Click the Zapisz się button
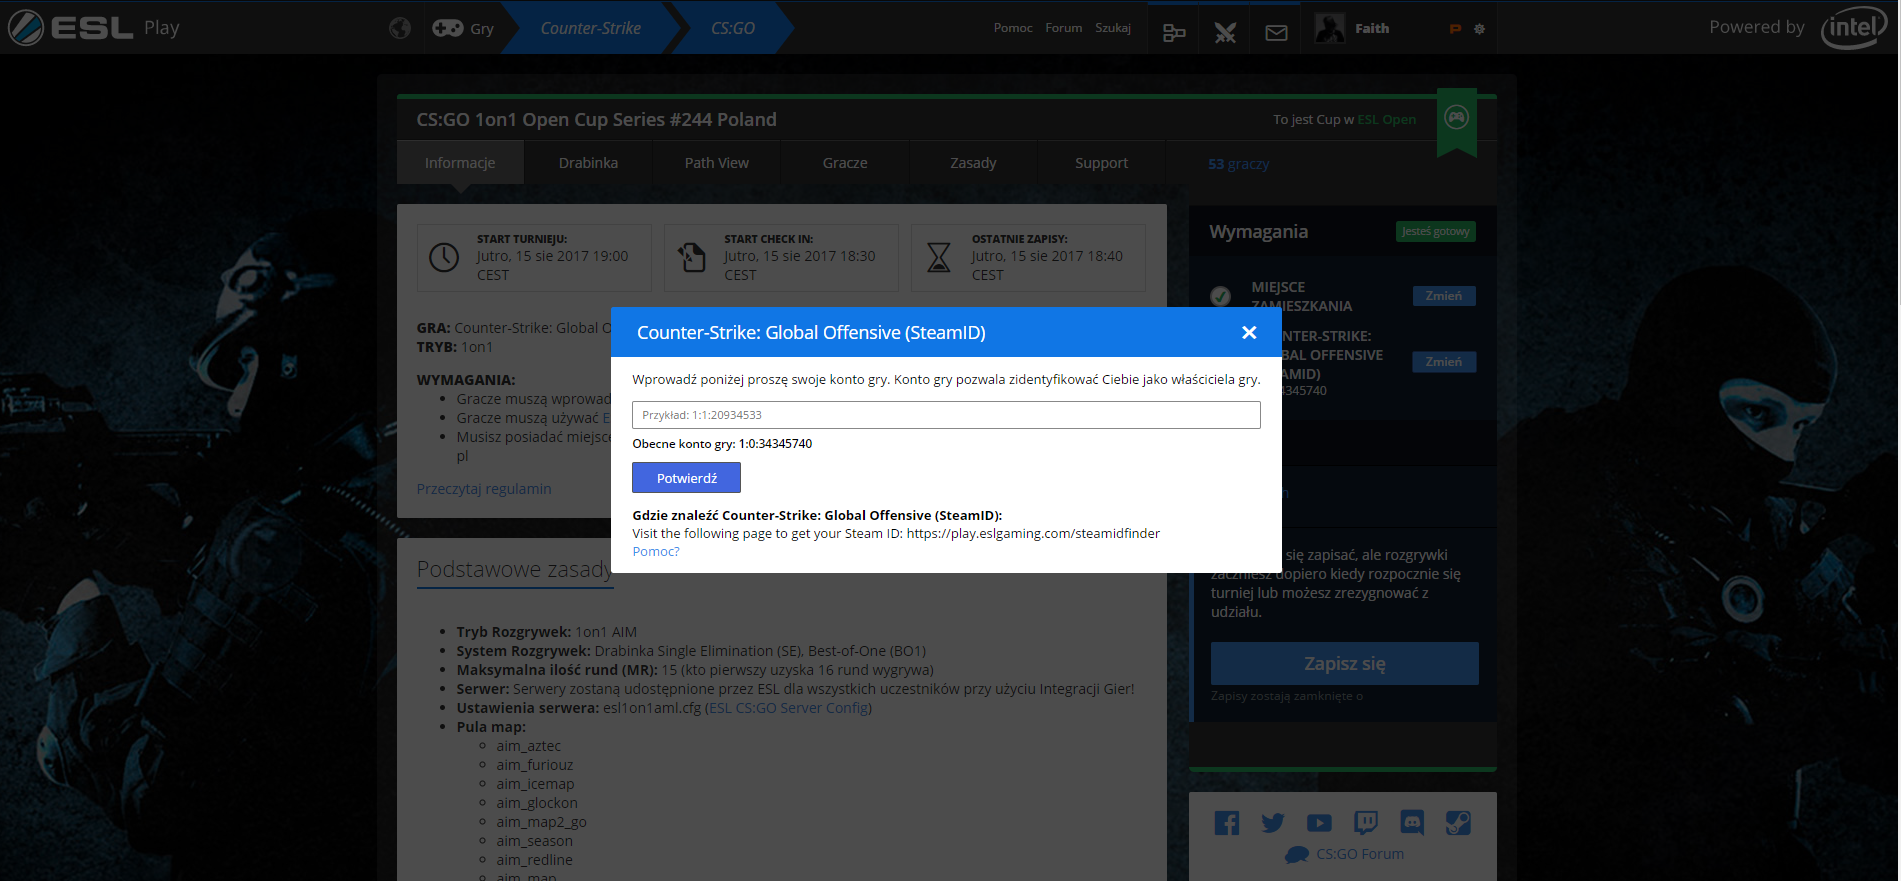Image resolution: width=1901 pixels, height=881 pixels. tap(1344, 663)
